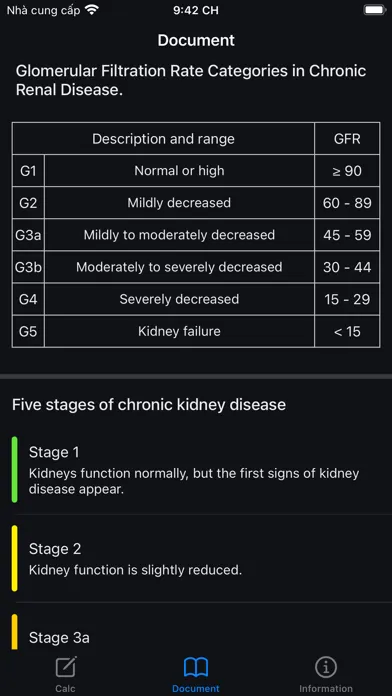Select the Information tab label
Screen dimensions: 392x696
coord(326,688)
